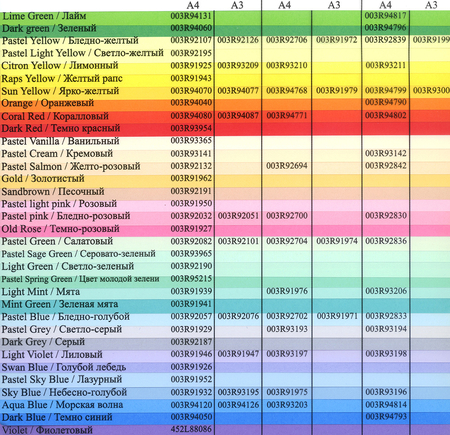450x435 pixels.
Task: Select code 003R92126 in Pastel Yellow row
Action: coord(238,40)
